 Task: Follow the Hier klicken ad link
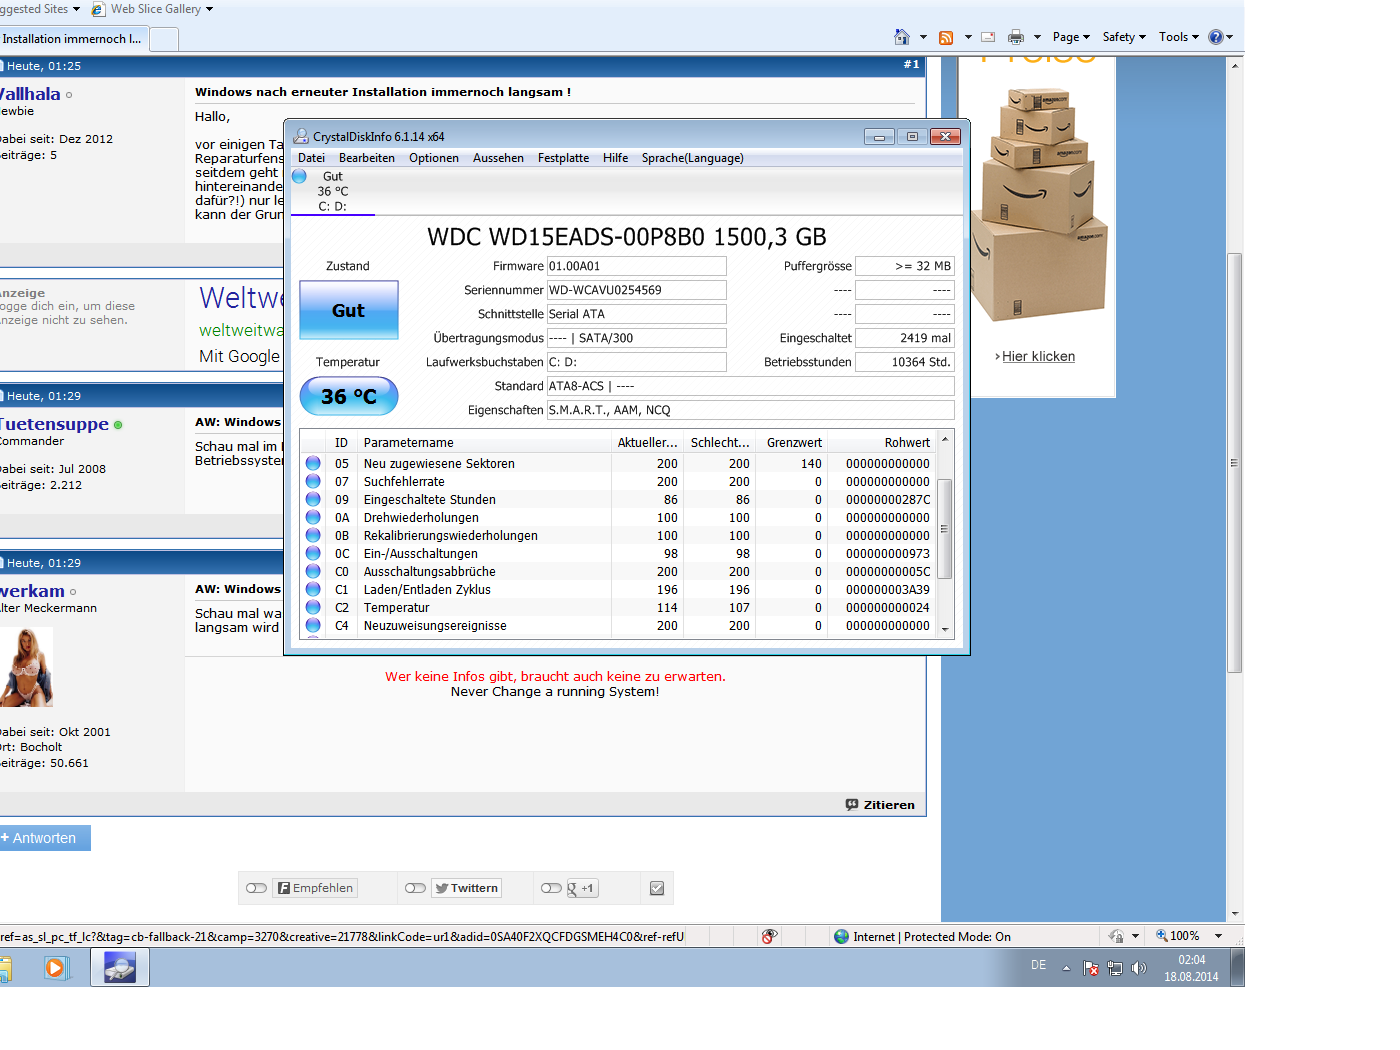coord(1038,356)
